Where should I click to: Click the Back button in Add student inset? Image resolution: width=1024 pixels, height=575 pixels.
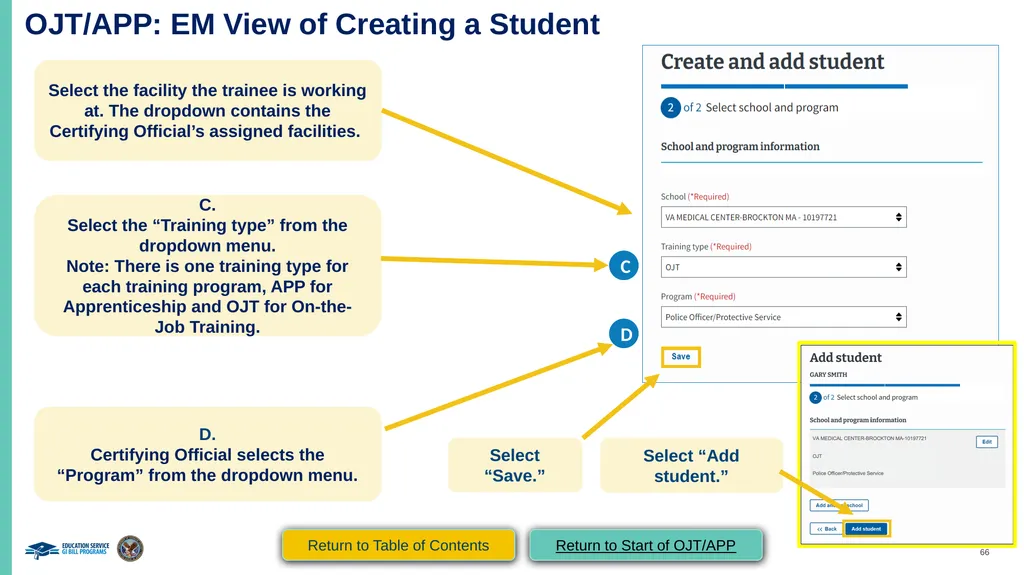pyautogui.click(x=827, y=529)
